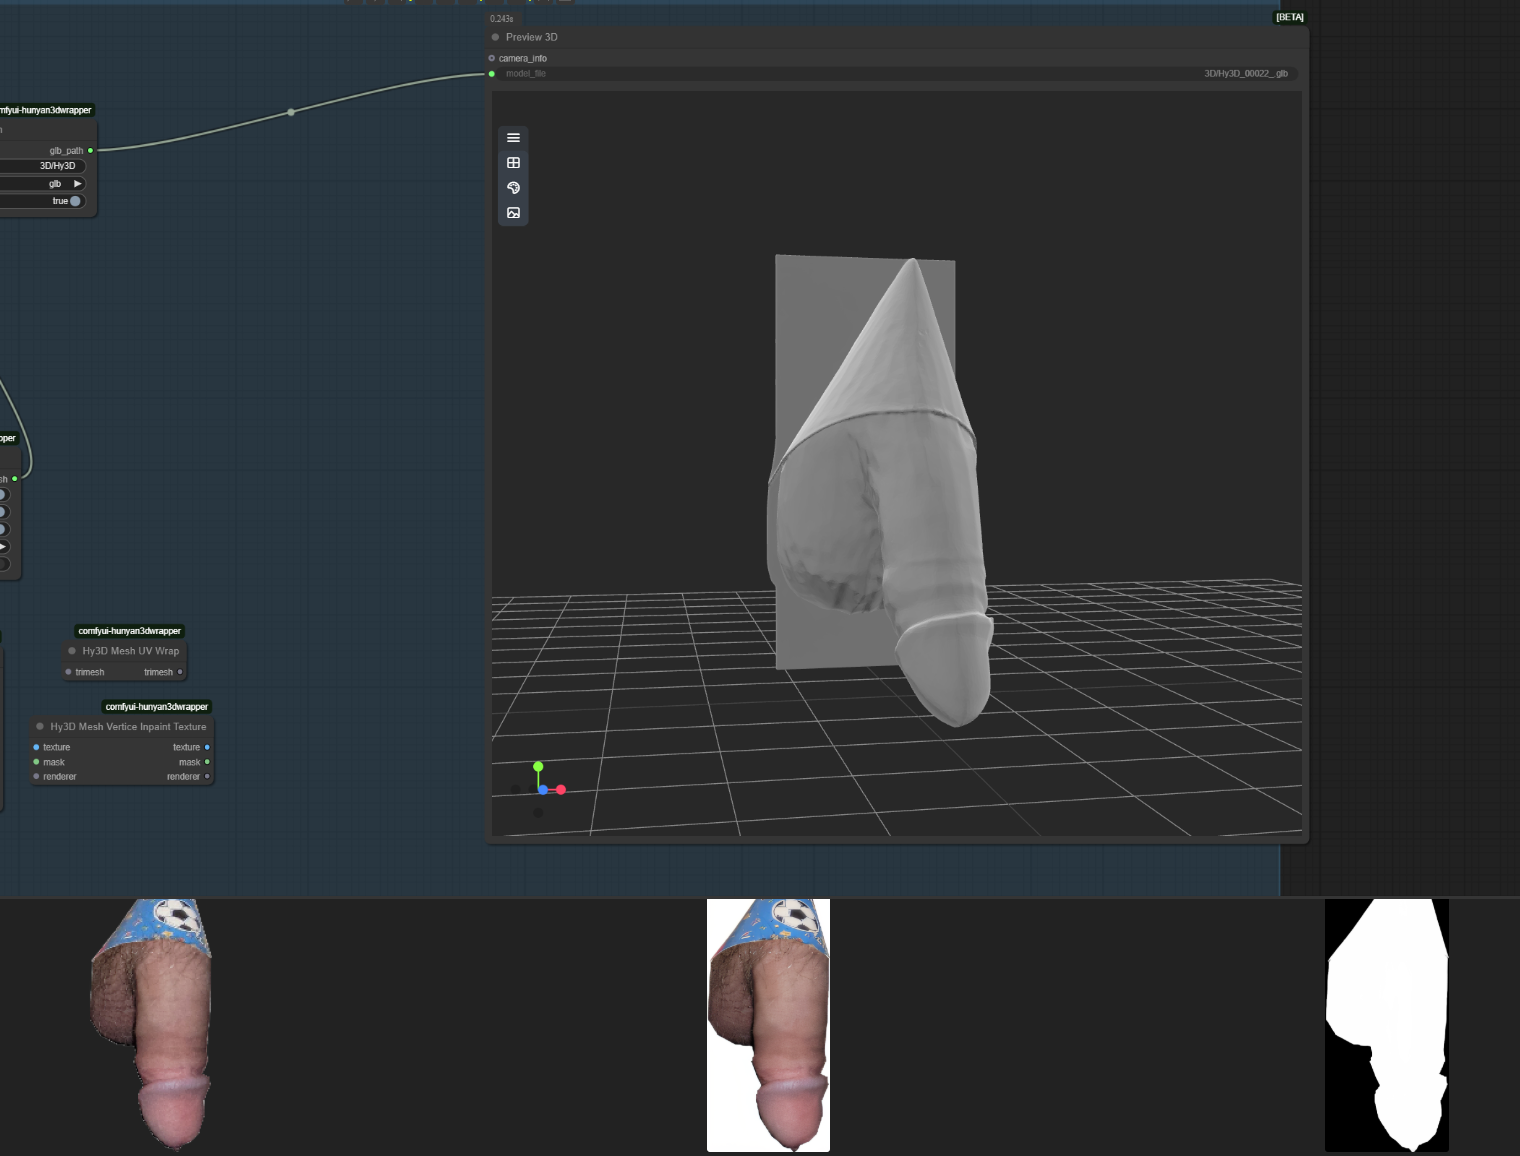Open the Preview 3D hamburger menu
Viewport: 1520px width, 1156px height.
513,138
